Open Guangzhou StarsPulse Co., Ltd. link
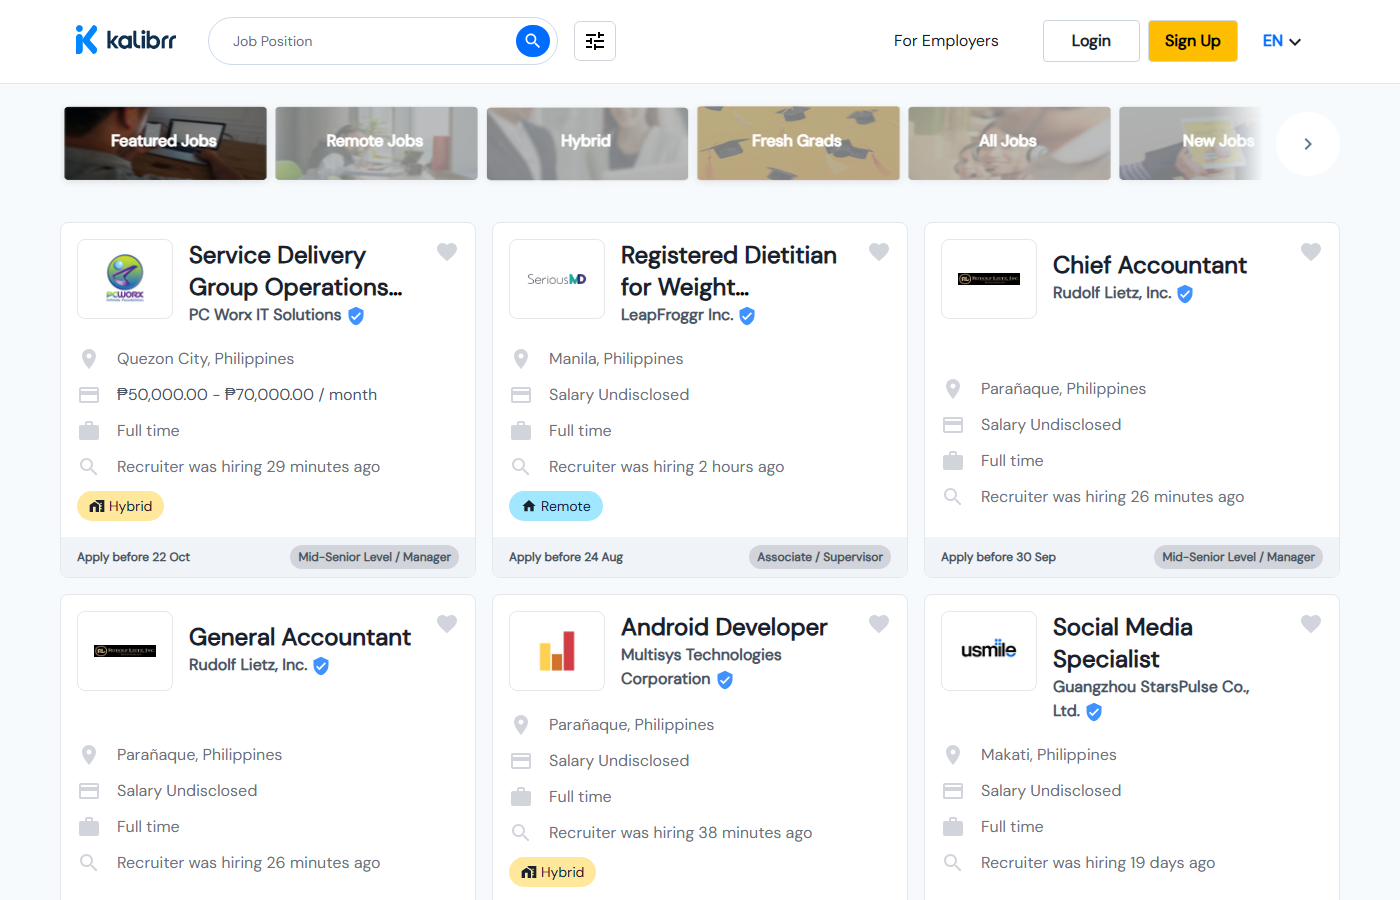Screen dimensions: 1400x900 pyautogui.click(x=1151, y=699)
